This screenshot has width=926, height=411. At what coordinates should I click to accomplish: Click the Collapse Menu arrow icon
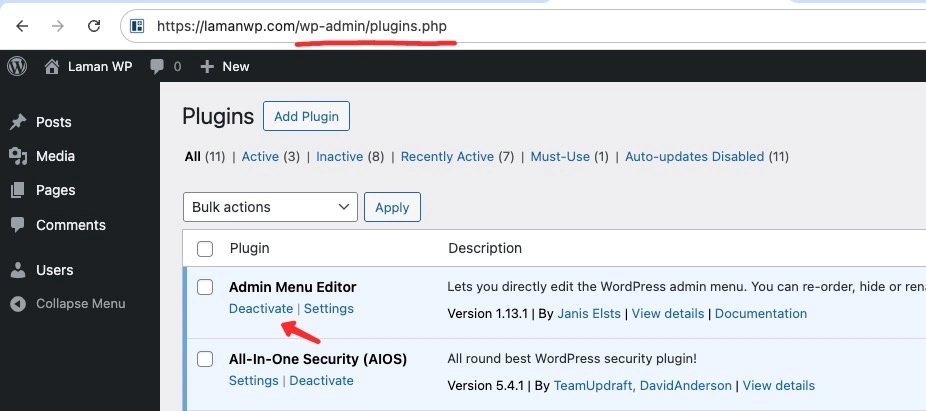[x=18, y=304]
